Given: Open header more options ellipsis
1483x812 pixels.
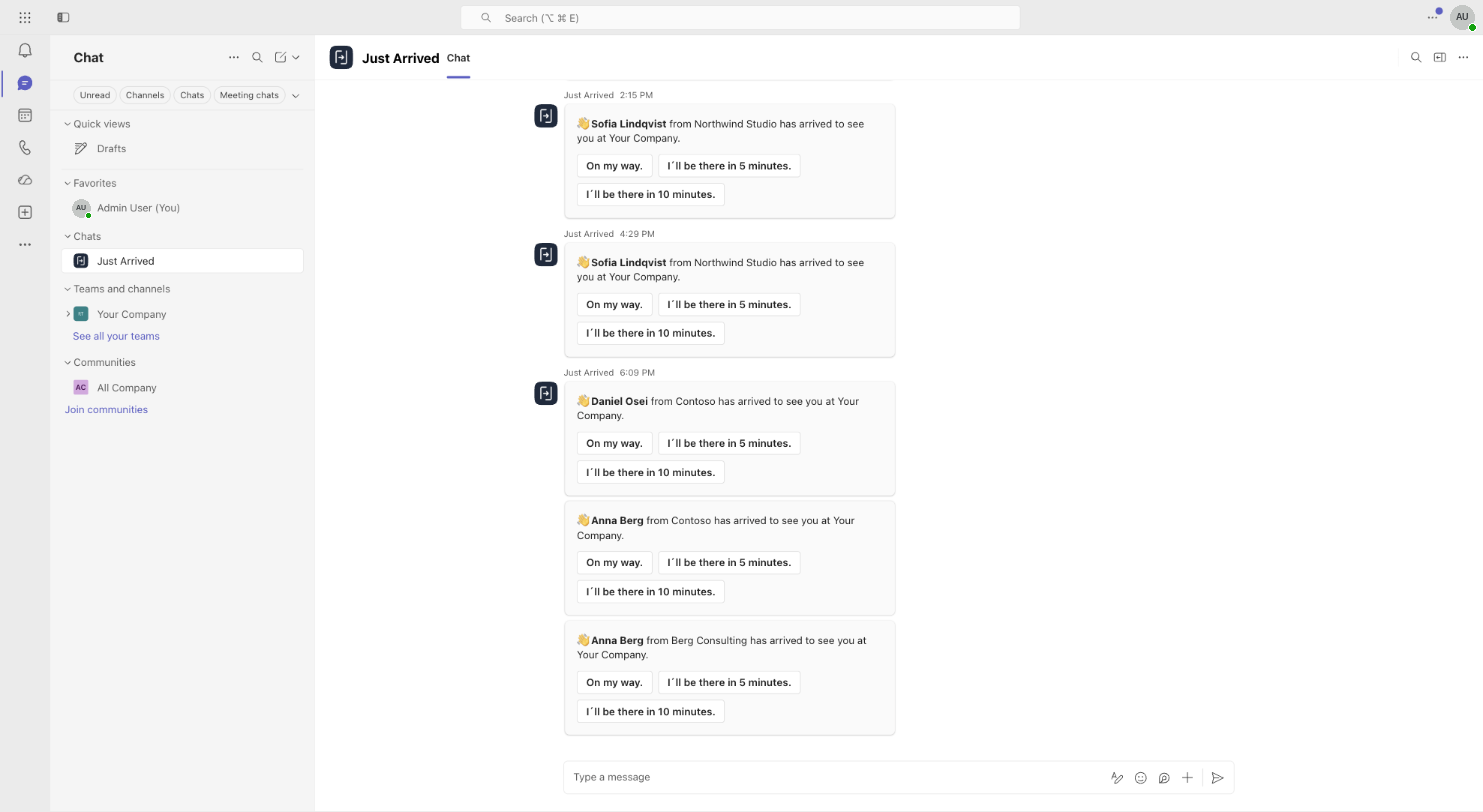Looking at the screenshot, I should point(1463,58).
